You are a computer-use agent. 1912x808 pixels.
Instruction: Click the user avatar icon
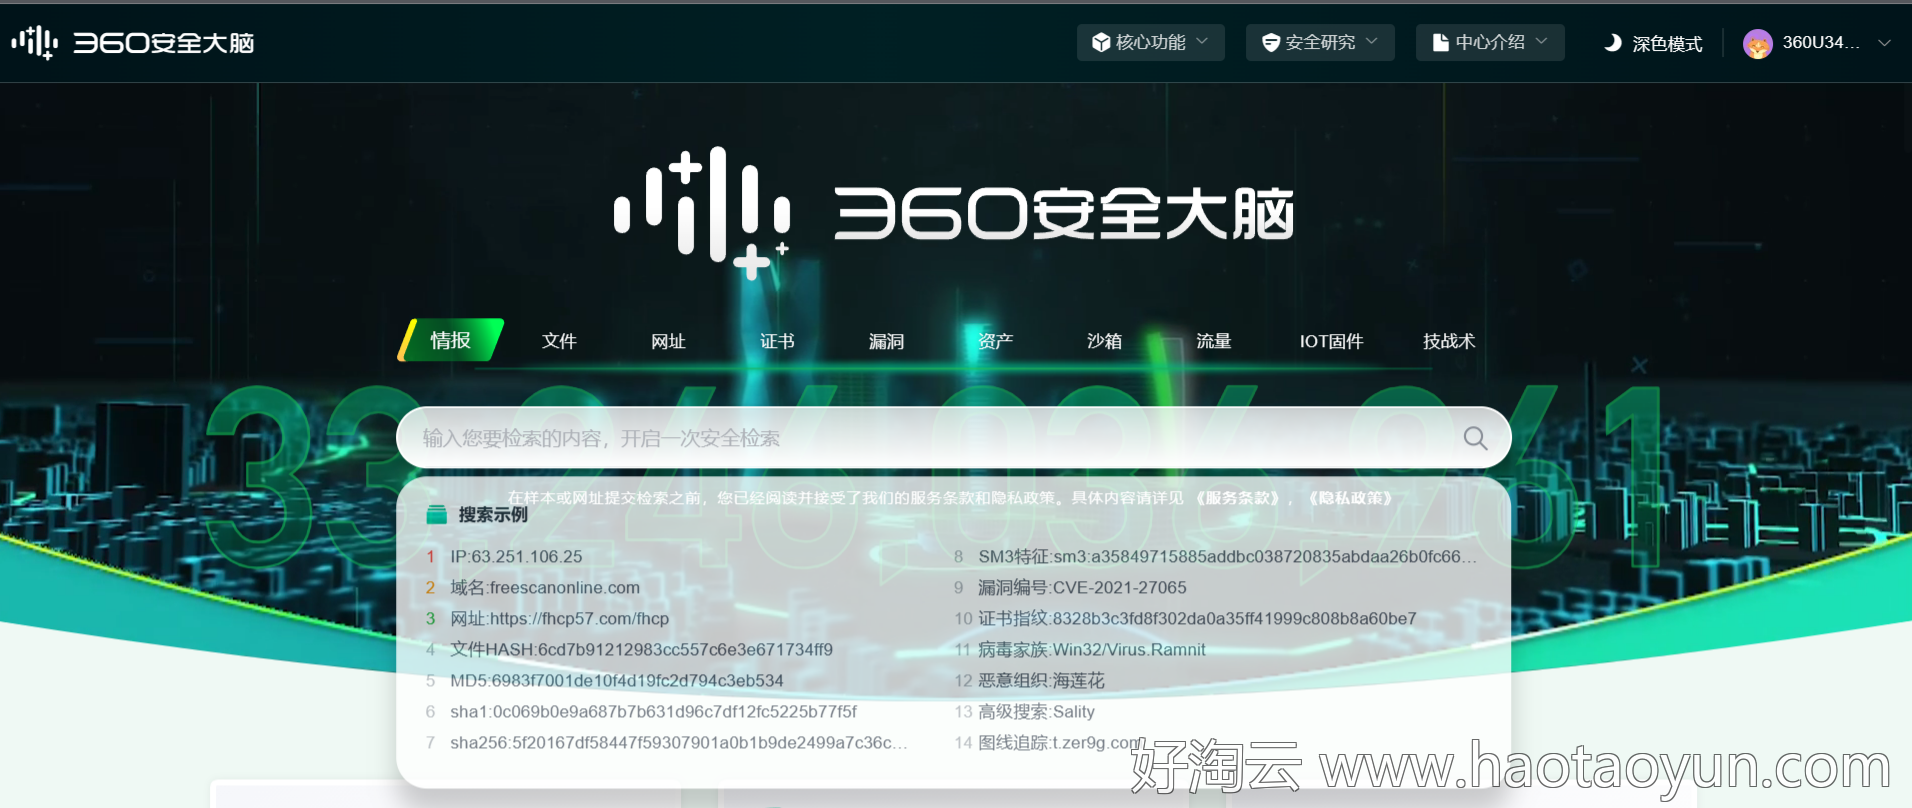1757,43
